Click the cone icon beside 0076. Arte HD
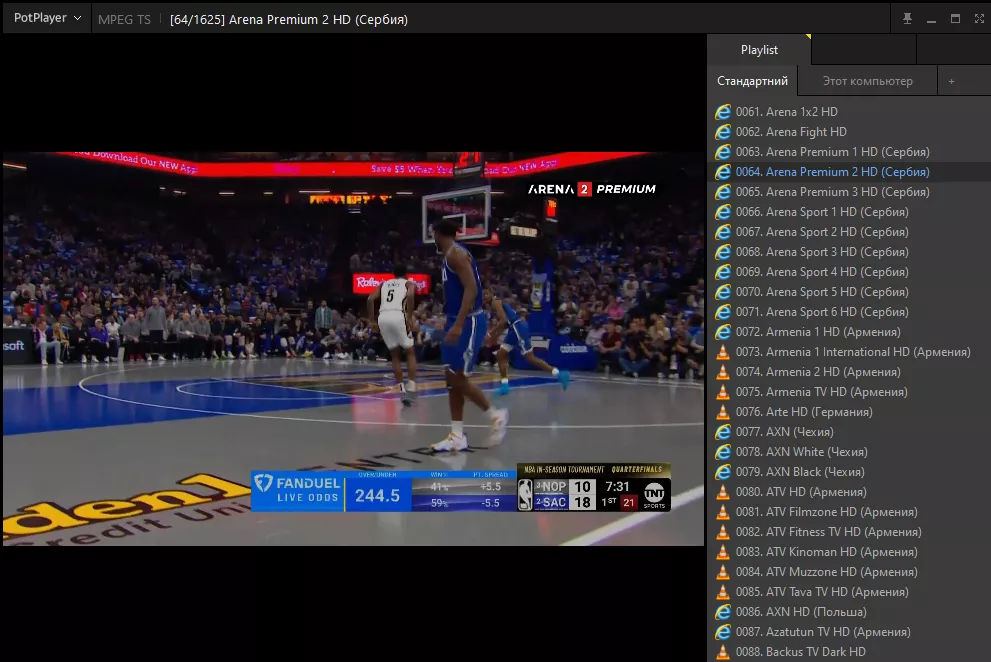The width and height of the screenshot is (991, 662). pos(722,412)
